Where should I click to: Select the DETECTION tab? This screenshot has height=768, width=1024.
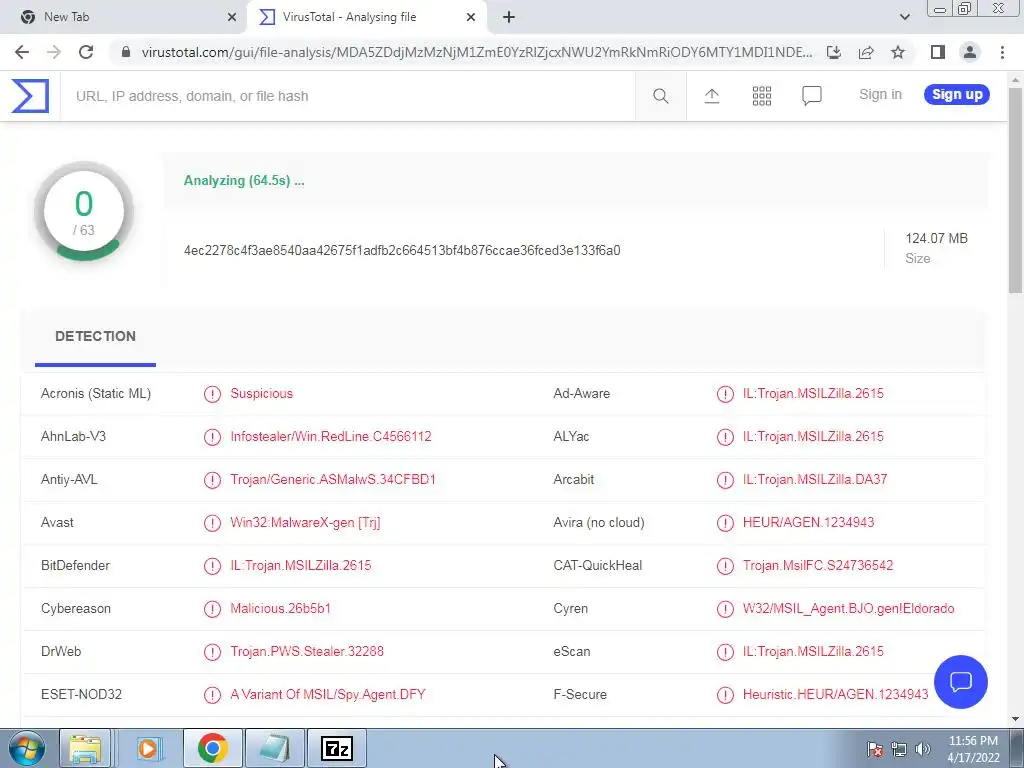coord(95,336)
